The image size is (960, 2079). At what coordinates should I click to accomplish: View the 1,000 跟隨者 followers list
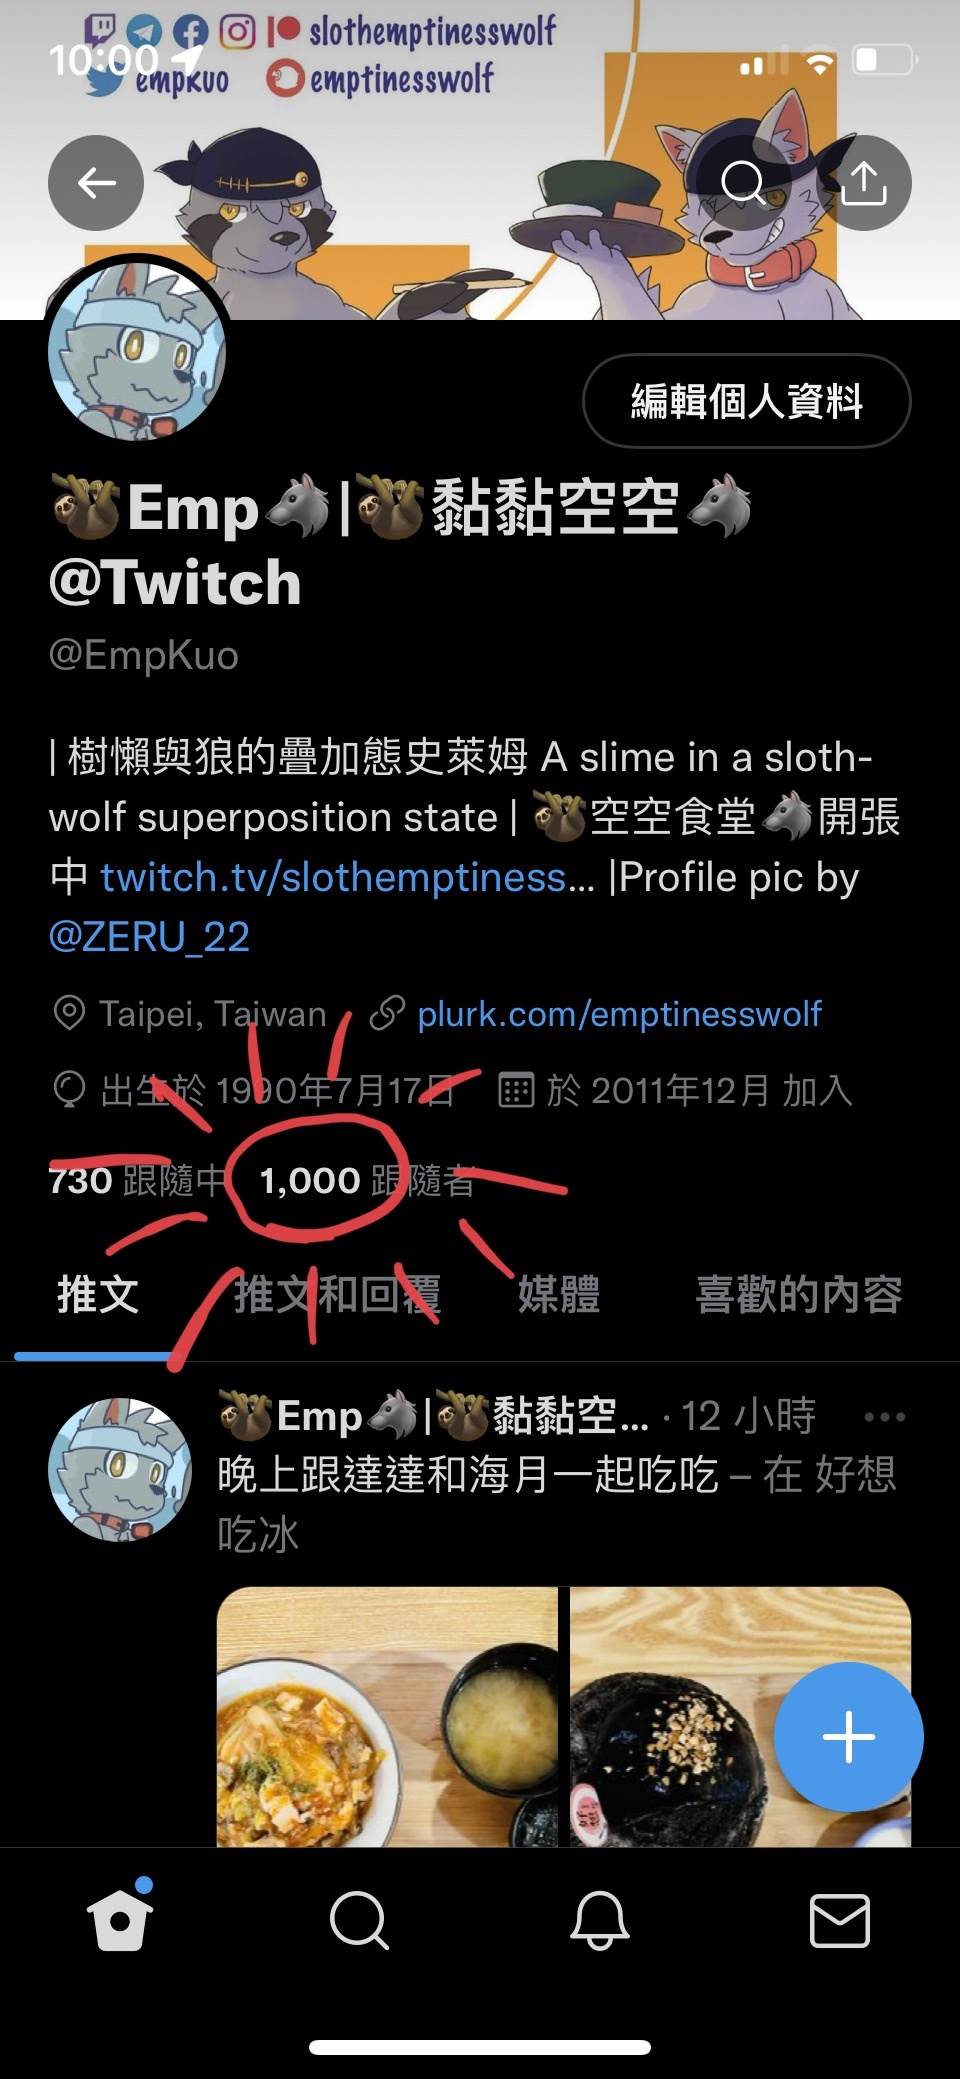[x=367, y=1180]
